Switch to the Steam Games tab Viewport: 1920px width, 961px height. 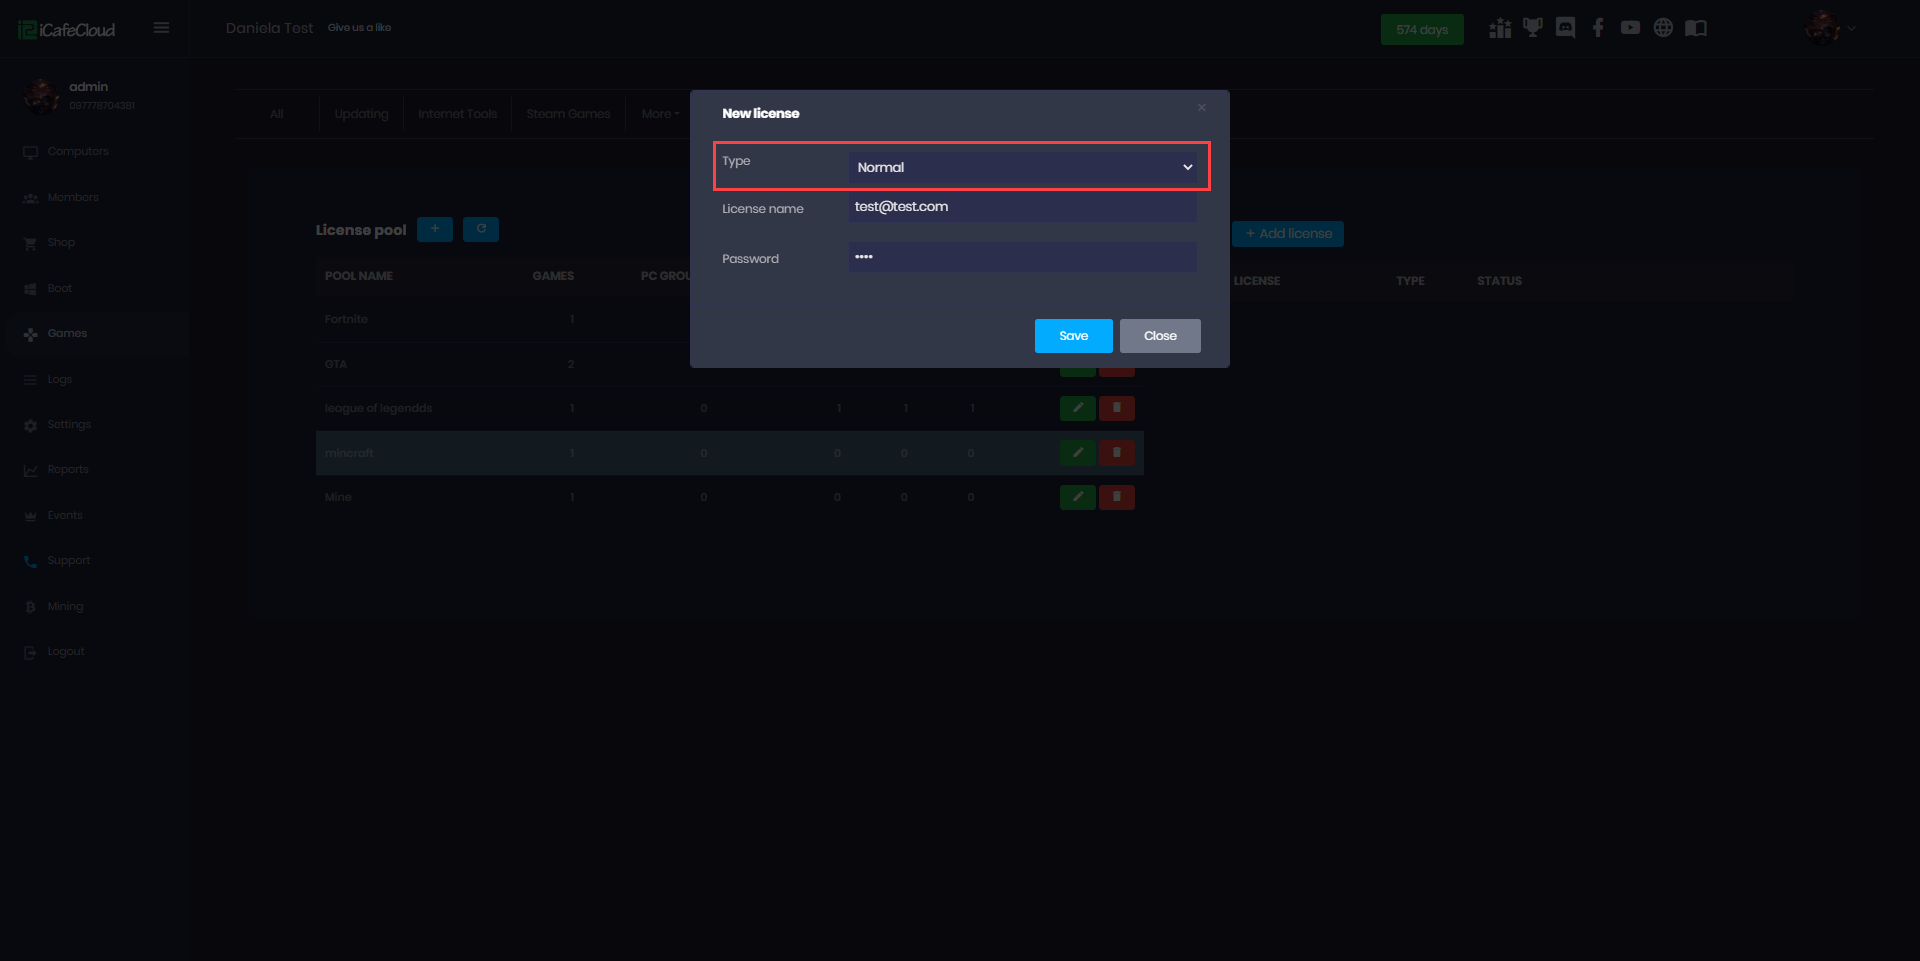point(567,113)
